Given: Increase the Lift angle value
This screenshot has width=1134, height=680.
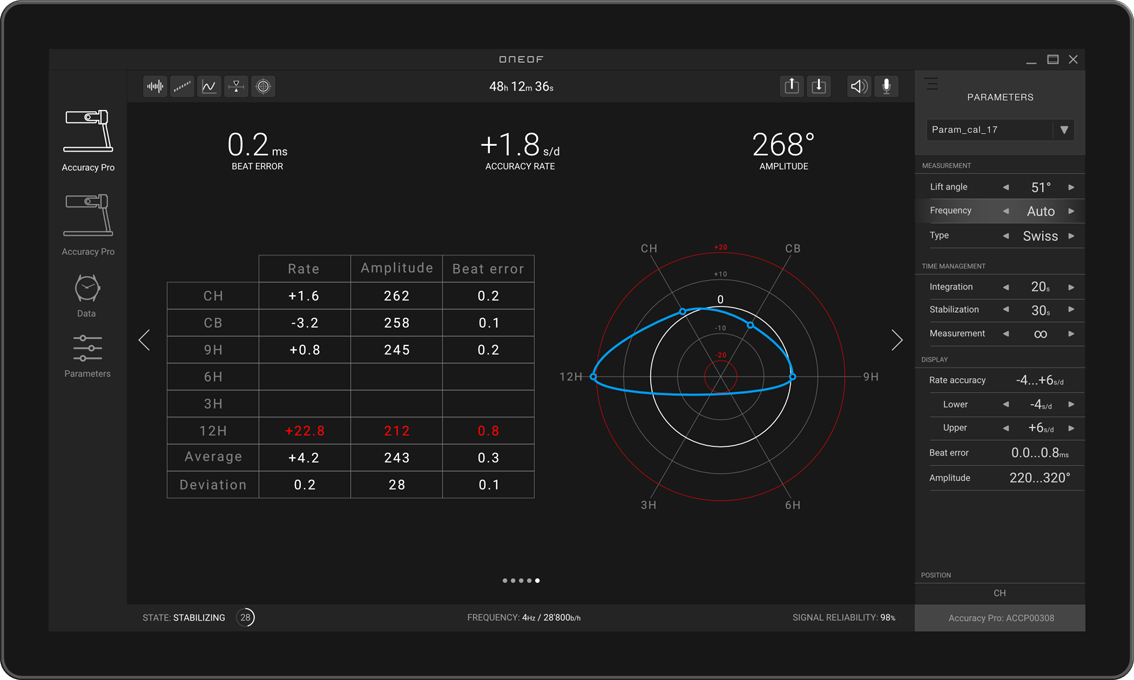Looking at the screenshot, I should [1071, 187].
